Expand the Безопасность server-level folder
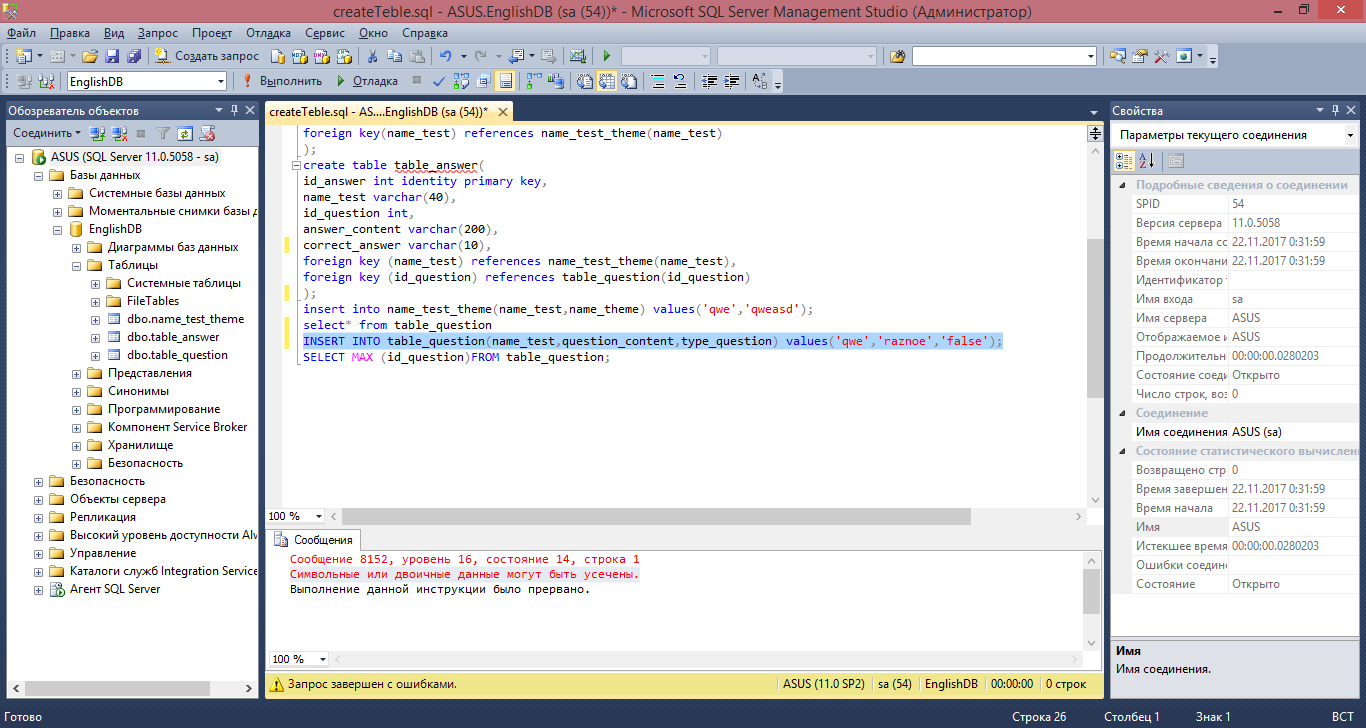Screen dimensions: 1366x728 coord(38,481)
